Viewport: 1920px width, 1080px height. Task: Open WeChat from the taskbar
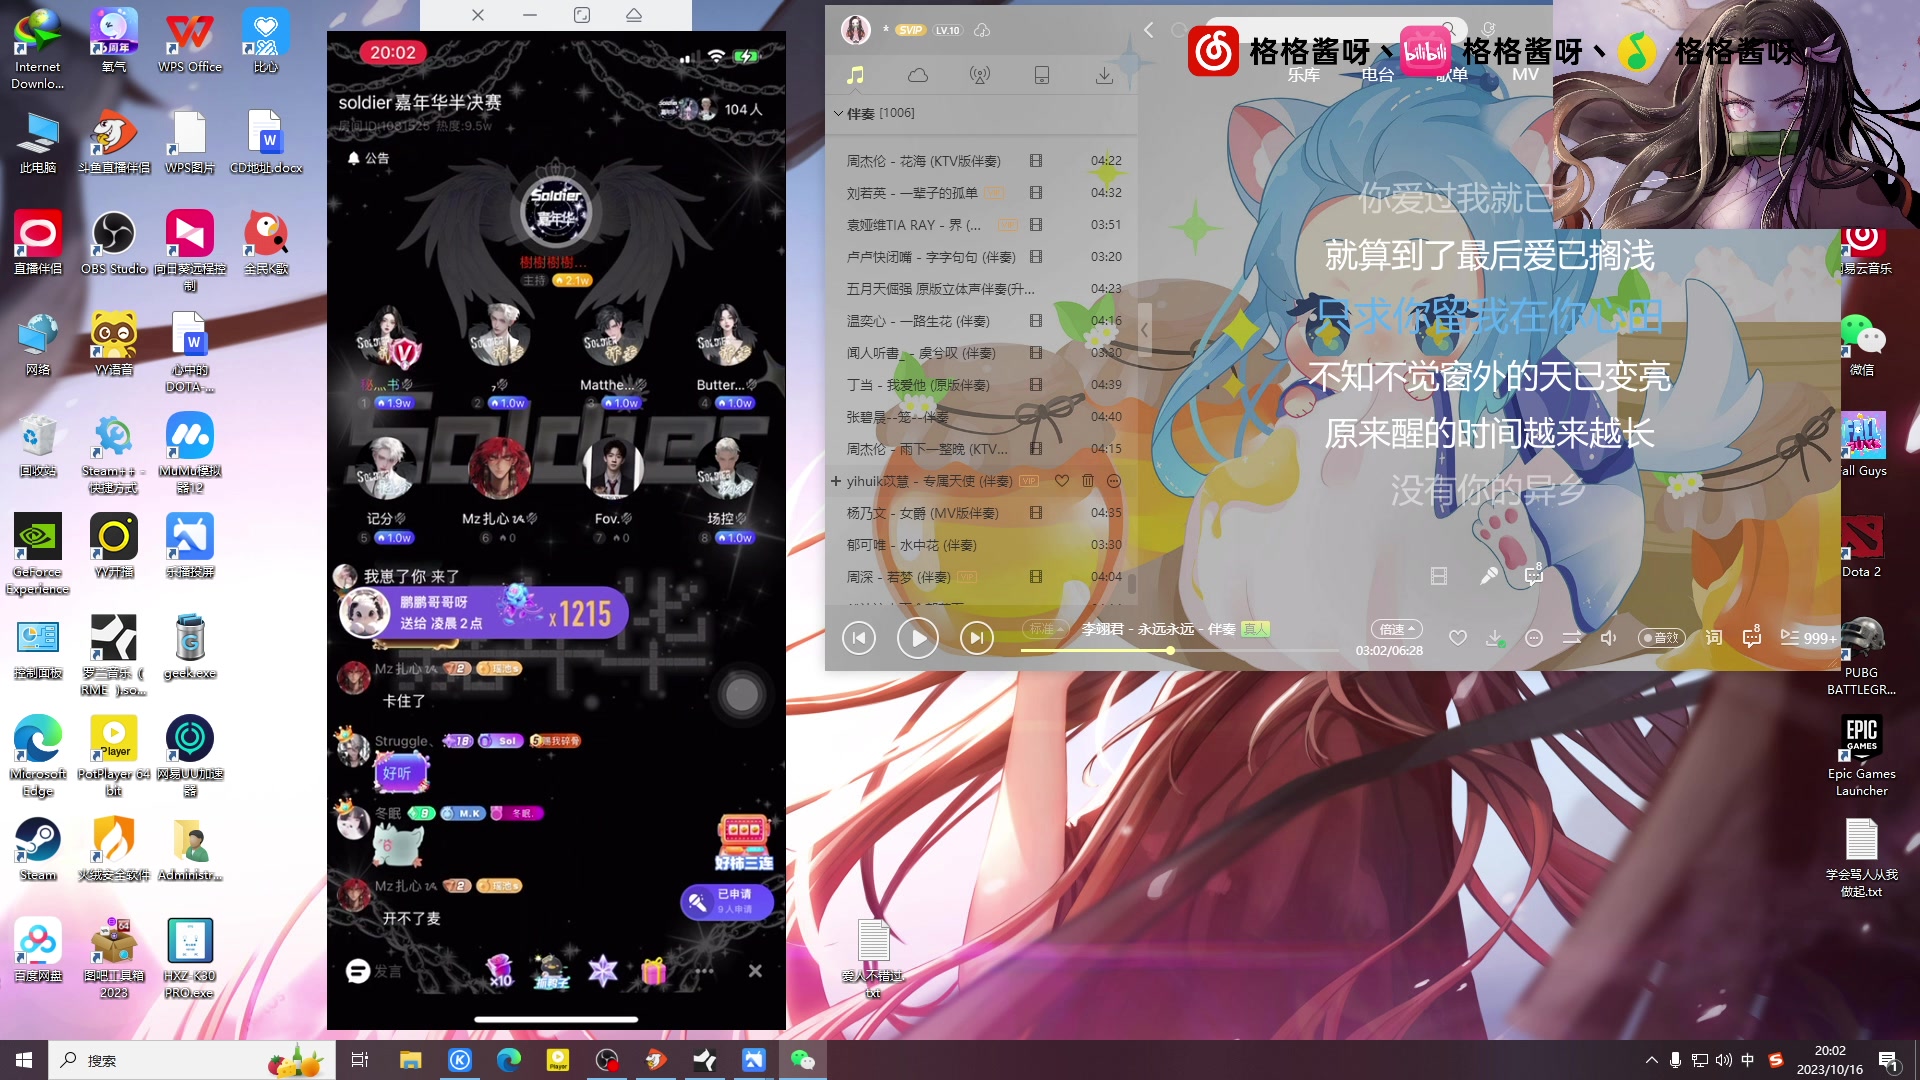(x=803, y=1060)
